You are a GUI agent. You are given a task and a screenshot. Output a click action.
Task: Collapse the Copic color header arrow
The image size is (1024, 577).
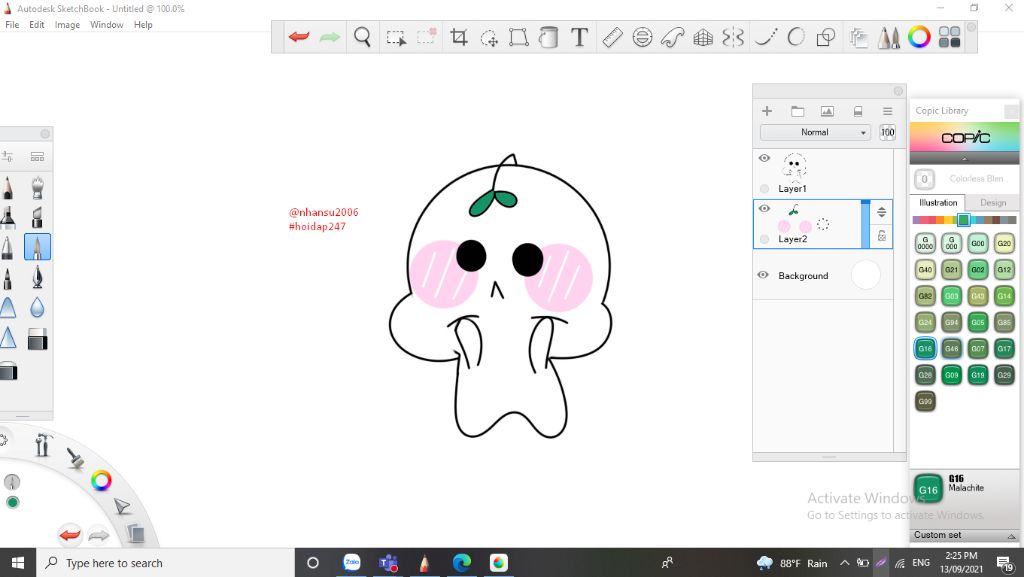pos(964,159)
